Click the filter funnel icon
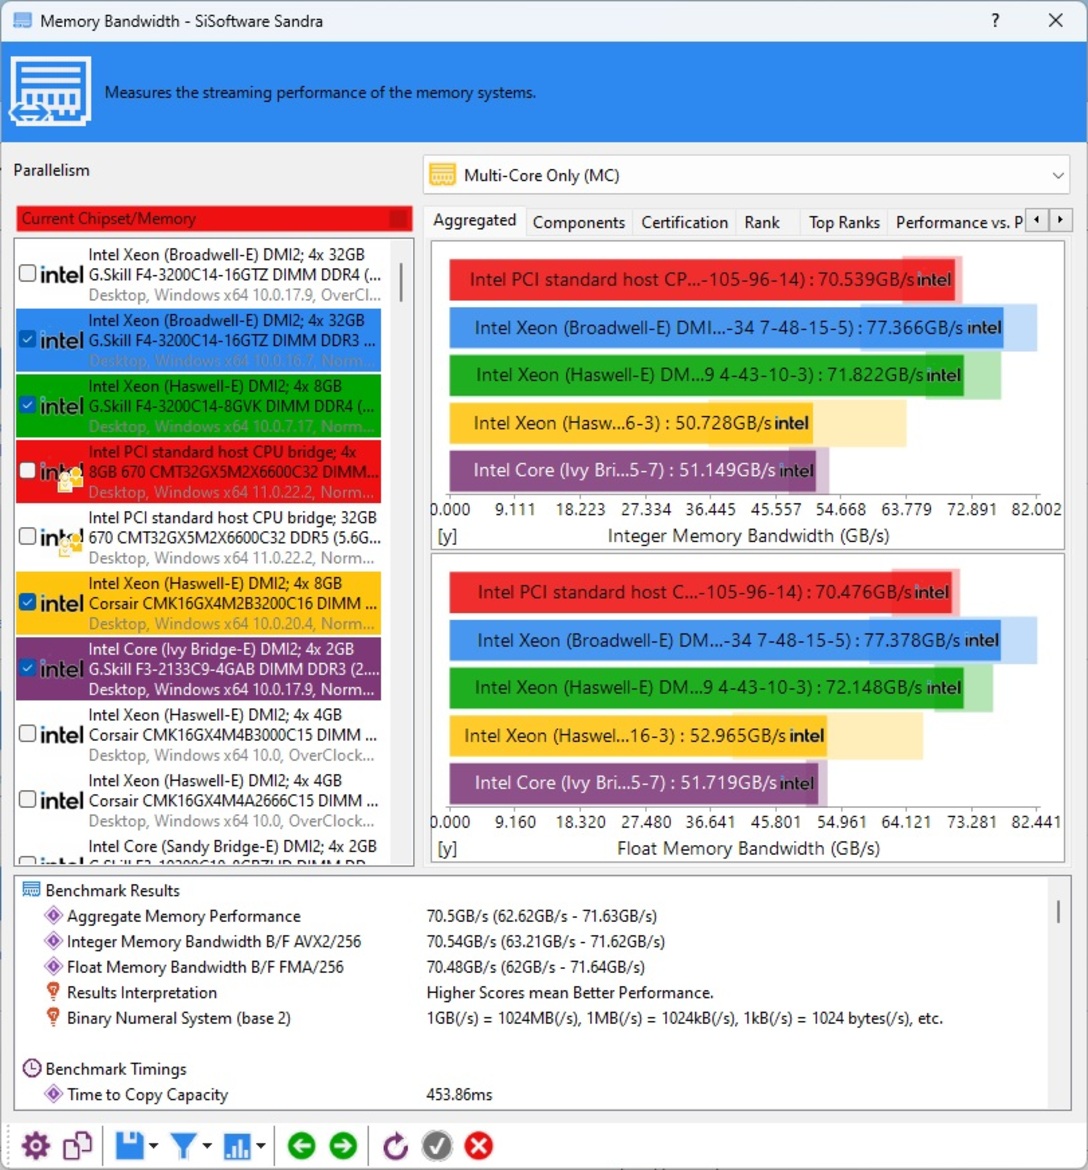 [184, 1145]
